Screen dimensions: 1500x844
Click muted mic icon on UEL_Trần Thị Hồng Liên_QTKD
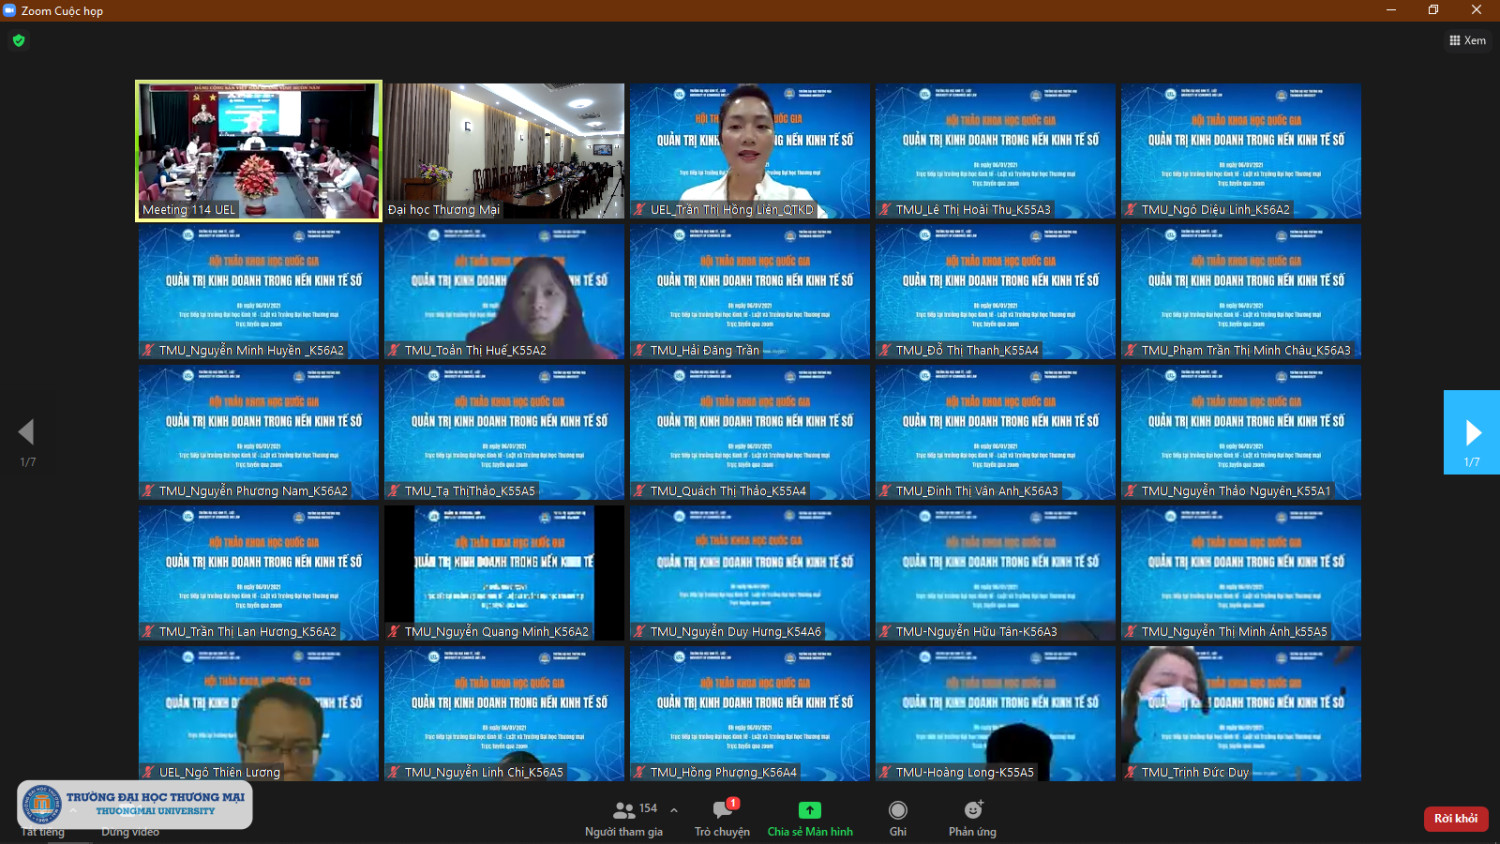point(640,210)
